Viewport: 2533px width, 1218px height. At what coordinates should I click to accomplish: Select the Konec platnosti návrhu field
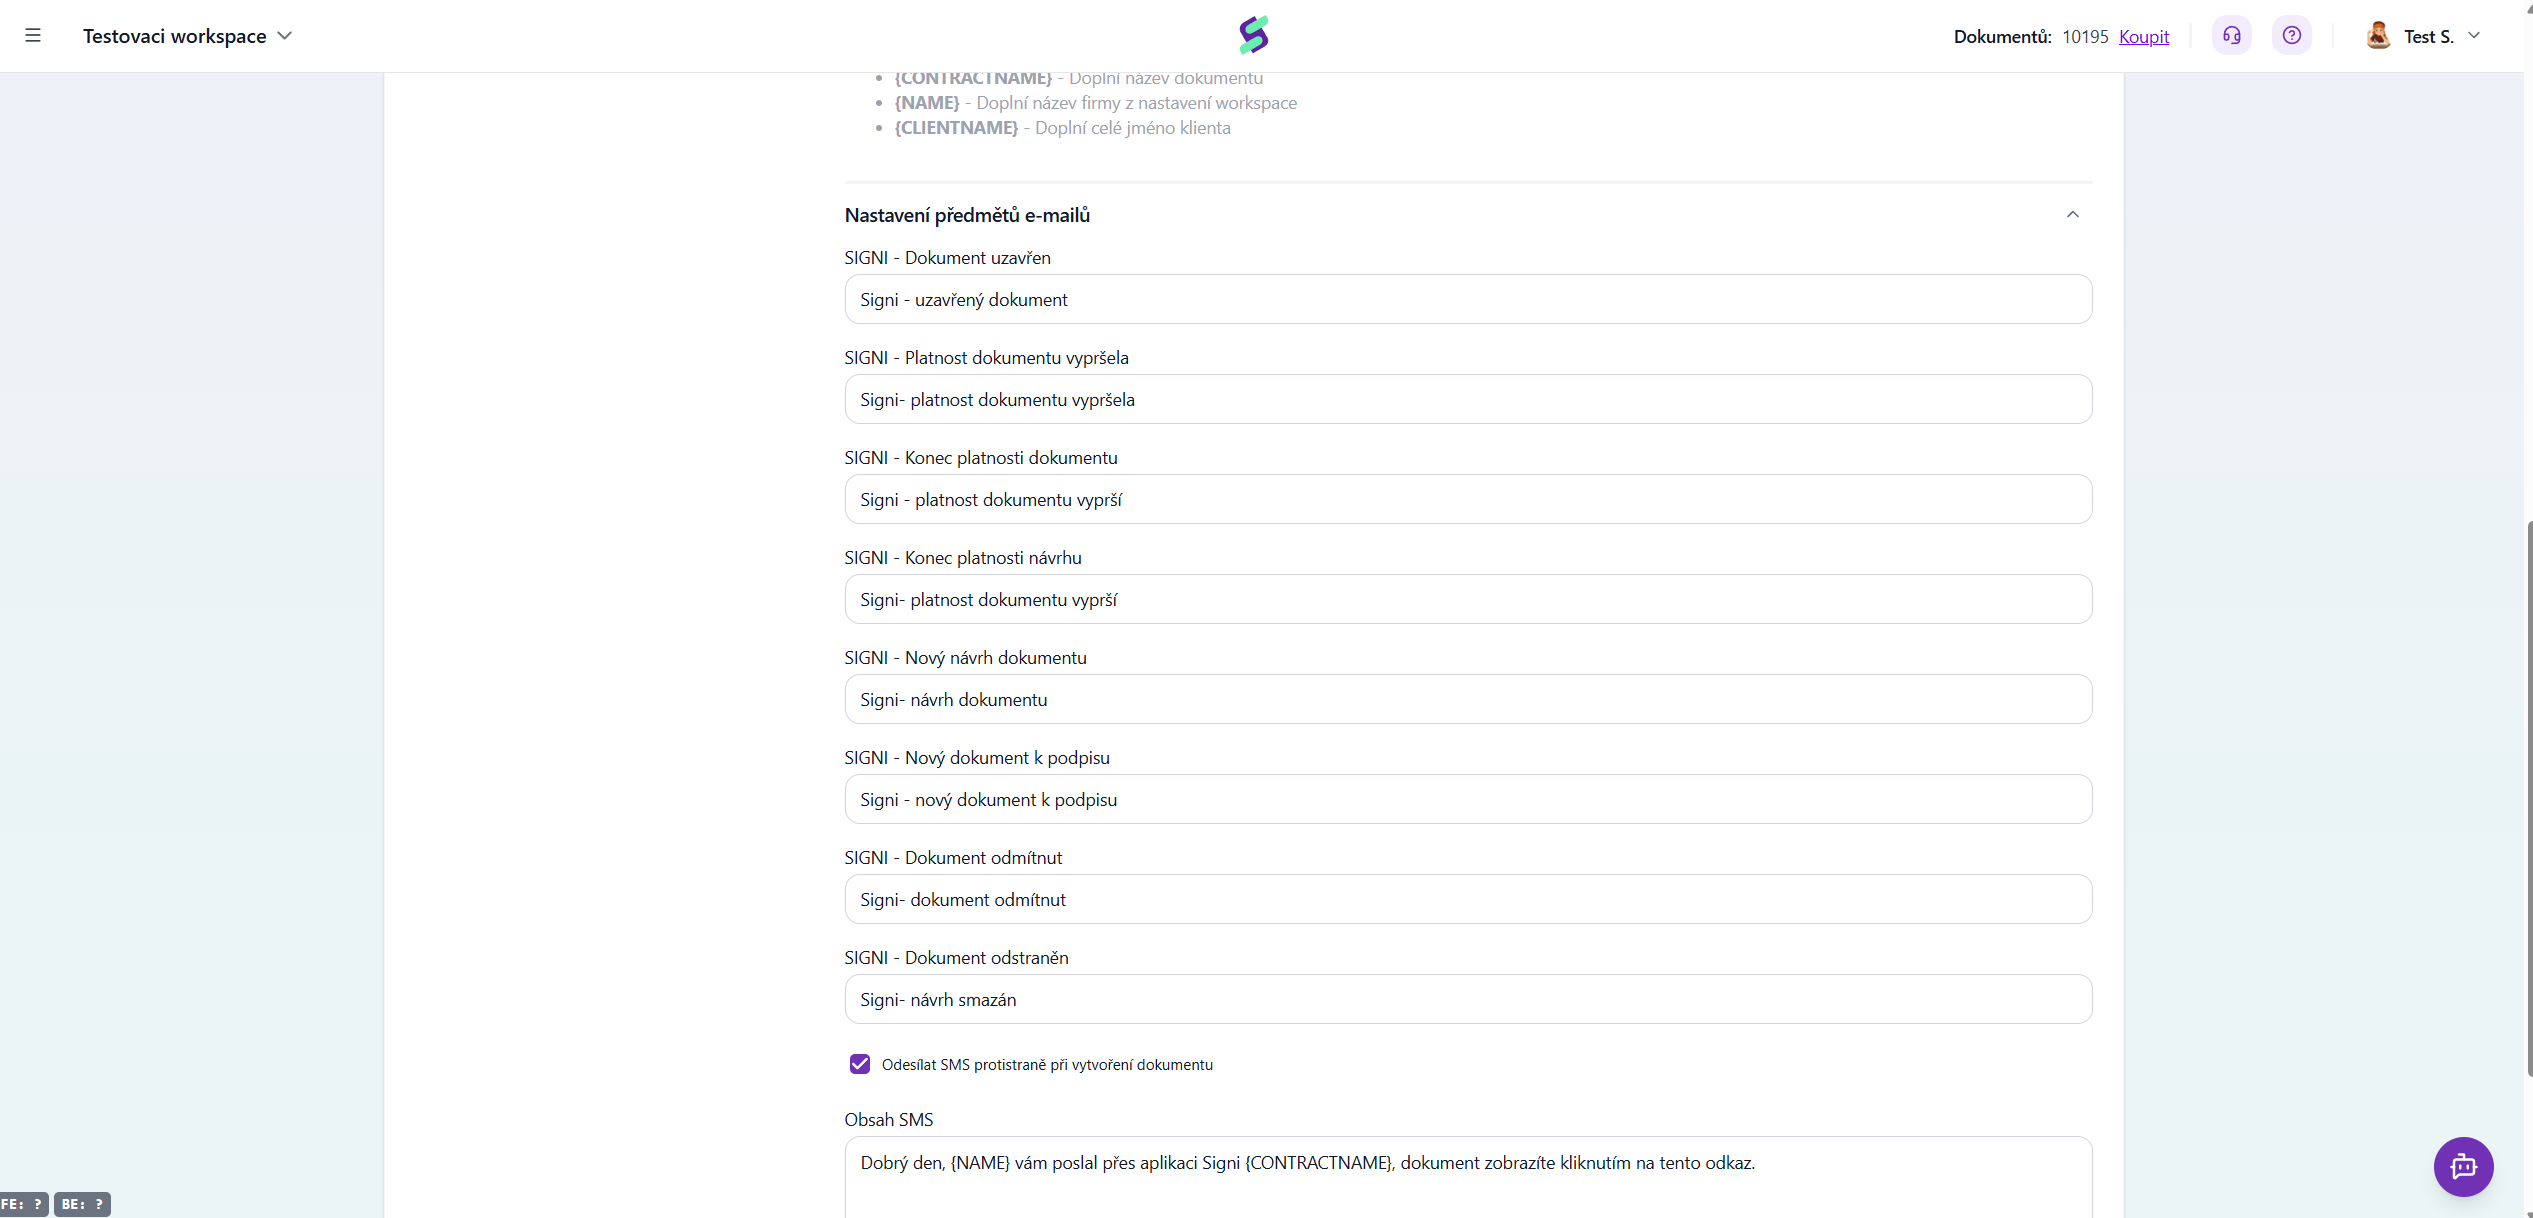(1468, 599)
